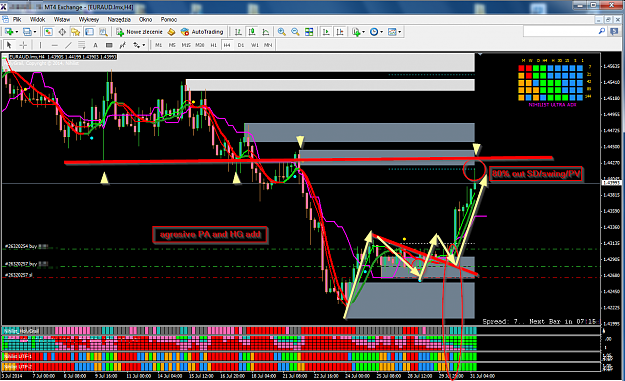Select the text label tool
This screenshot has width=625, height=381.
[x=109, y=45]
